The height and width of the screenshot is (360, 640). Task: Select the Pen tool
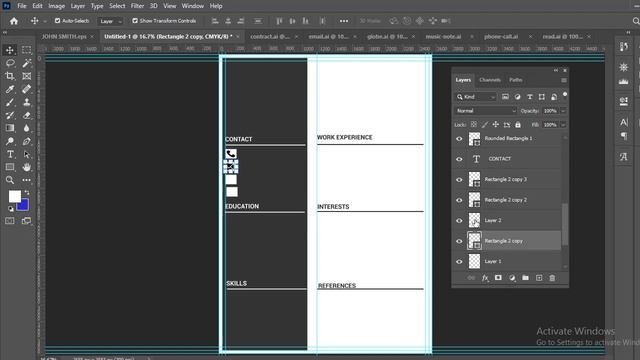click(27, 141)
